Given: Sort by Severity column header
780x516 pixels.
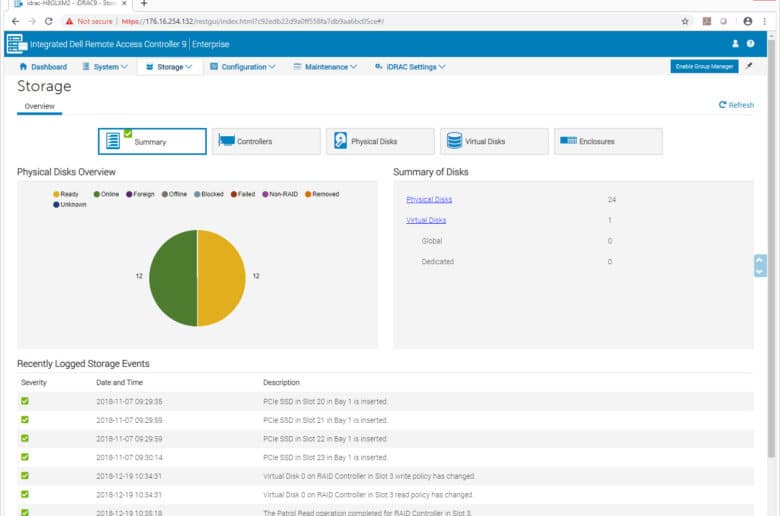Looking at the screenshot, I should [34, 382].
